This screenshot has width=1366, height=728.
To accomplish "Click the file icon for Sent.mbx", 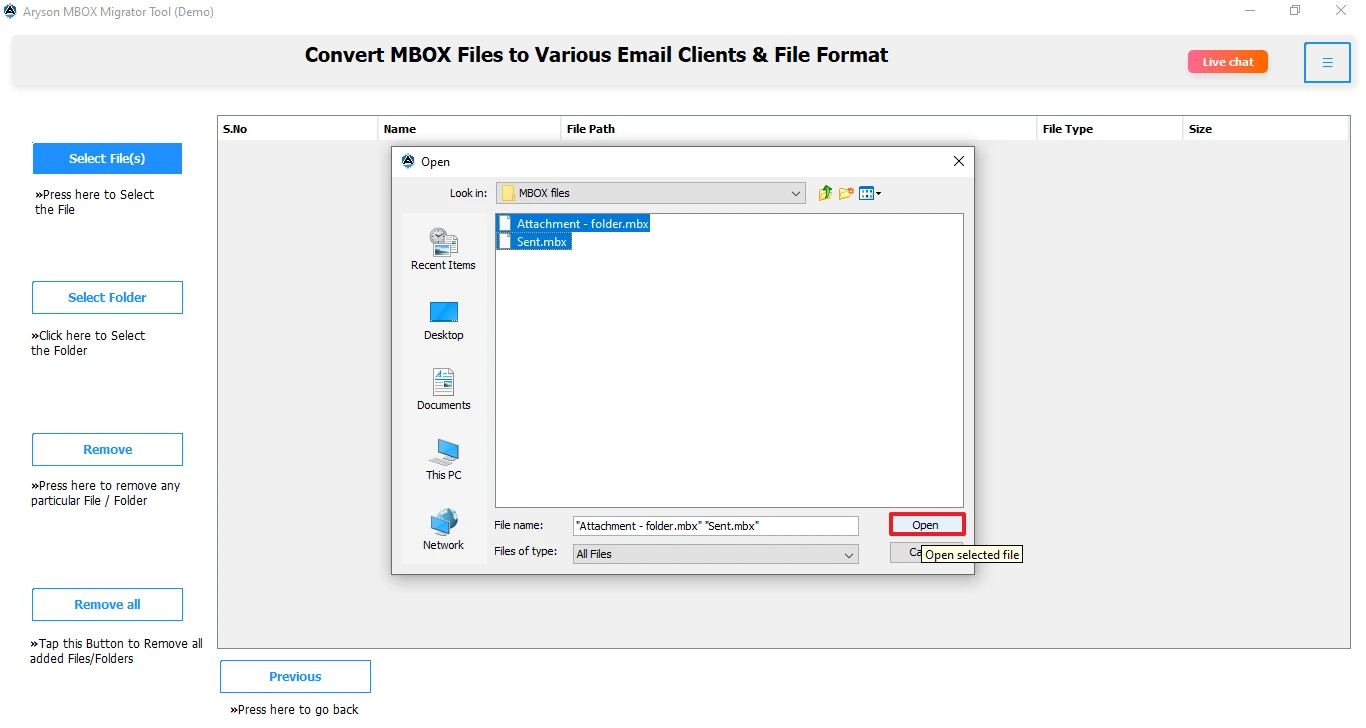I will [505, 242].
